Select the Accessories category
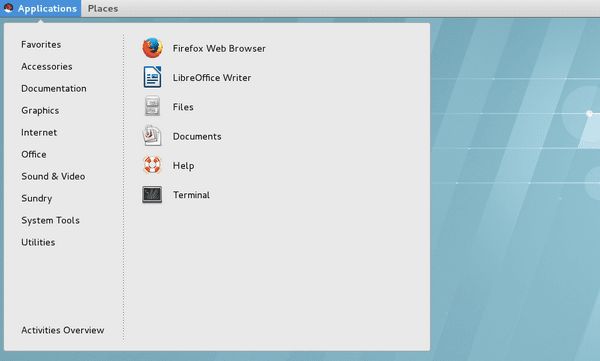Viewport: 600px width, 361px height. coord(47,67)
